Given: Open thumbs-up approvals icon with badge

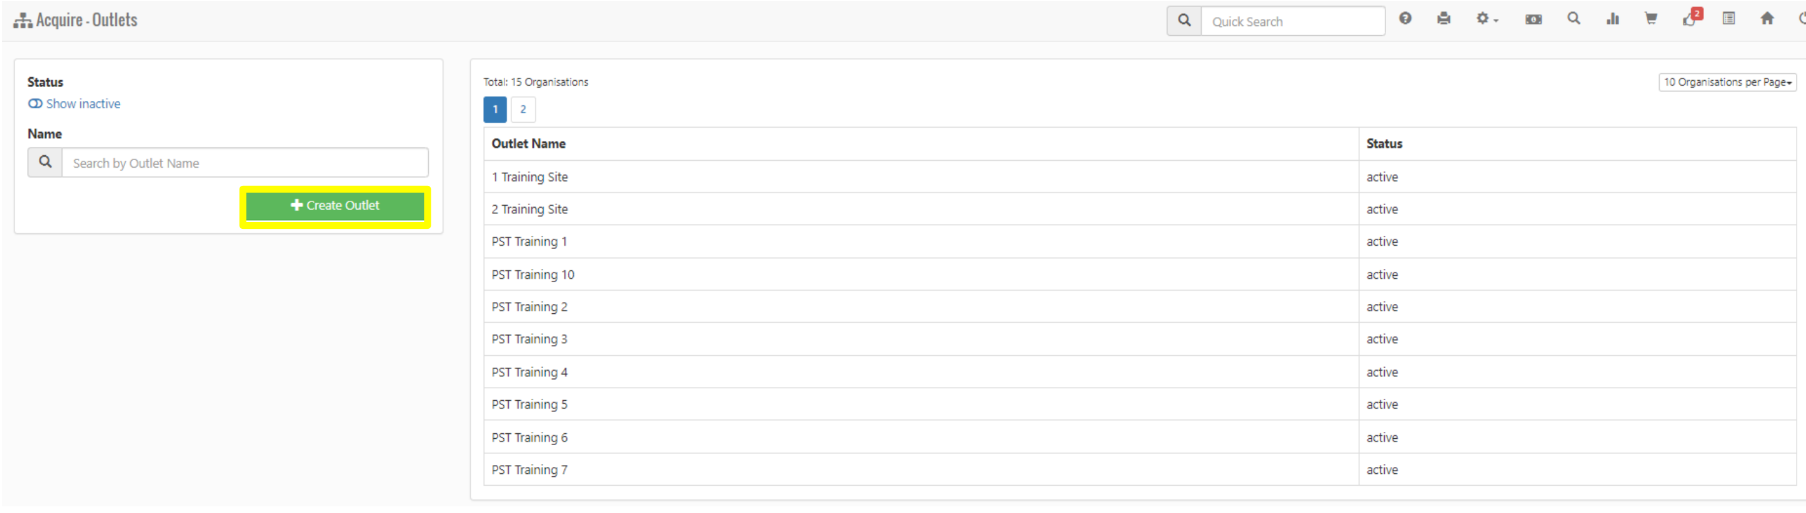Looking at the screenshot, I should 1691,17.
